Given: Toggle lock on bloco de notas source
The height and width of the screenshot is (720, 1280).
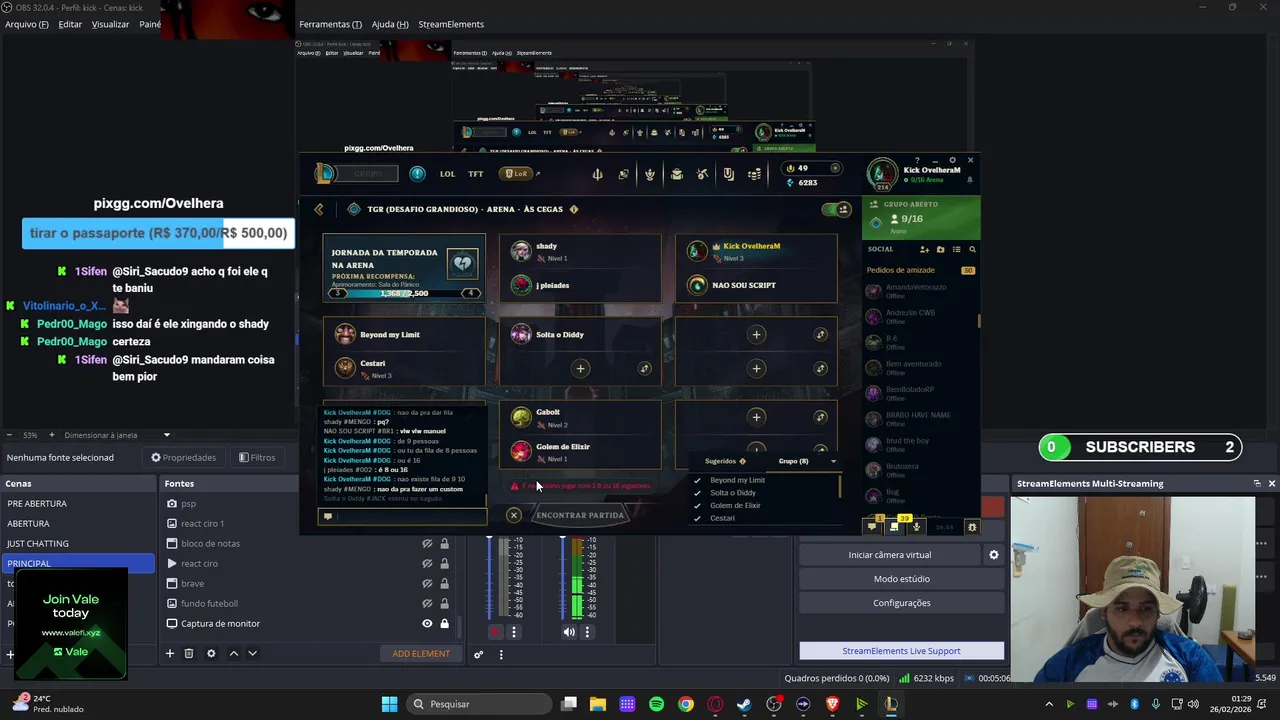Looking at the screenshot, I should (444, 543).
